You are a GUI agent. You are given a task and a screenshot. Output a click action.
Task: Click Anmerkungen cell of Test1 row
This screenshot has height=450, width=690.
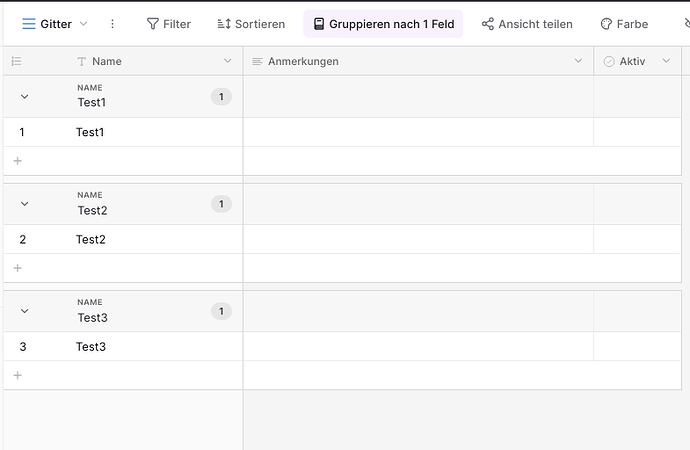[418, 132]
